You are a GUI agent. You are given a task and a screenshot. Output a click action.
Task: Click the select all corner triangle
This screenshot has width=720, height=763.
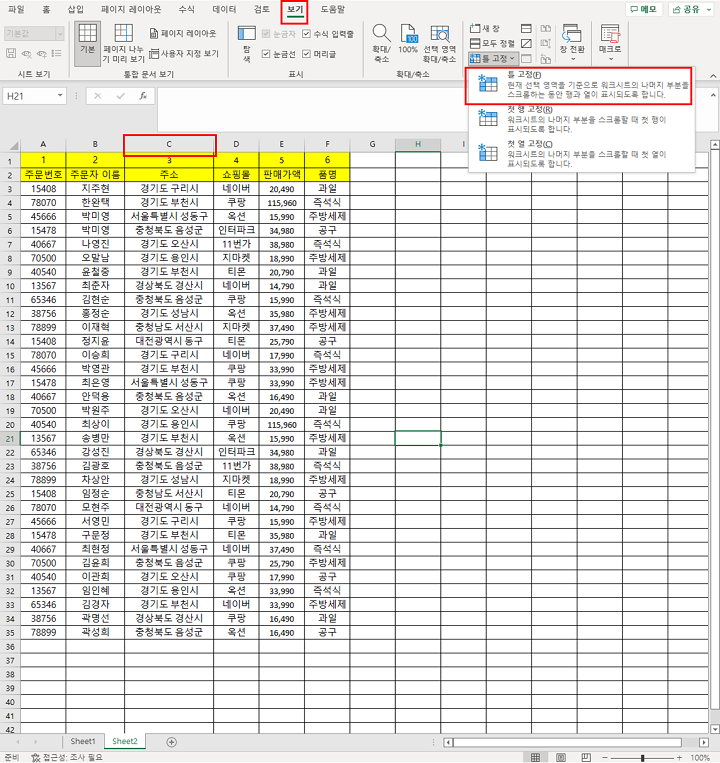[x=14, y=145]
